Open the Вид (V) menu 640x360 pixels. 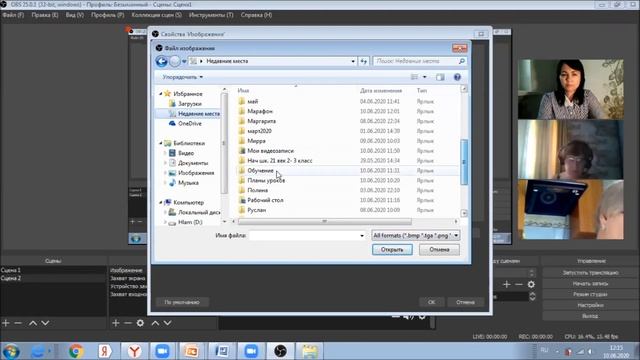point(75,15)
